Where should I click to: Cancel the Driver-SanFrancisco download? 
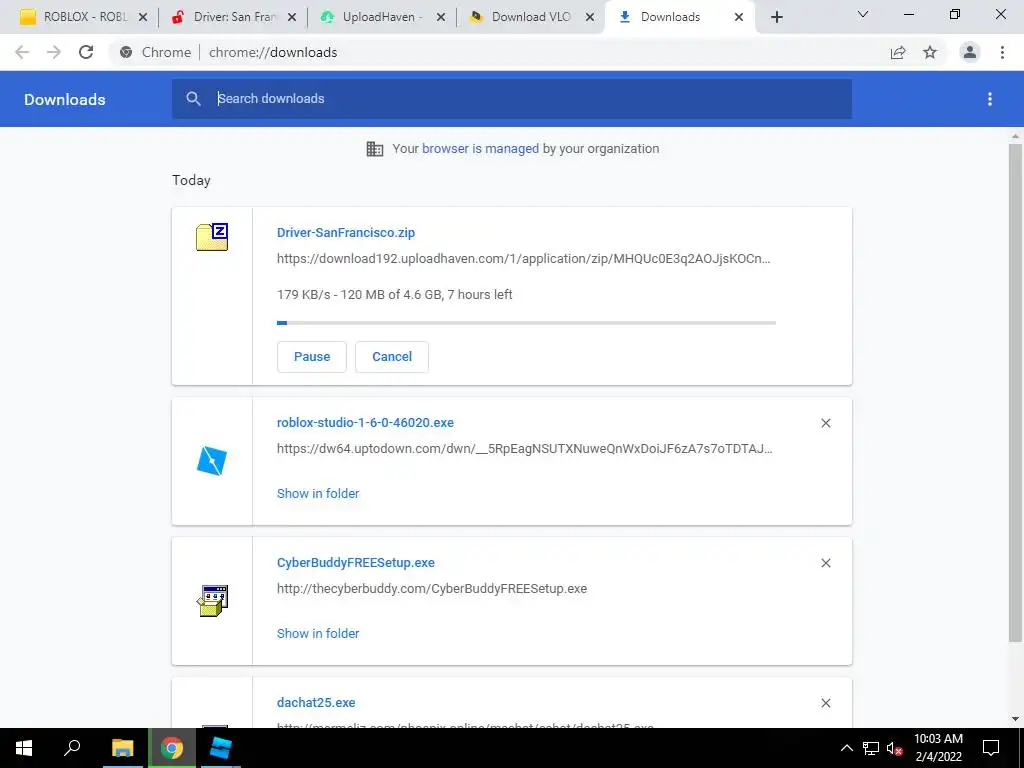[x=392, y=357]
